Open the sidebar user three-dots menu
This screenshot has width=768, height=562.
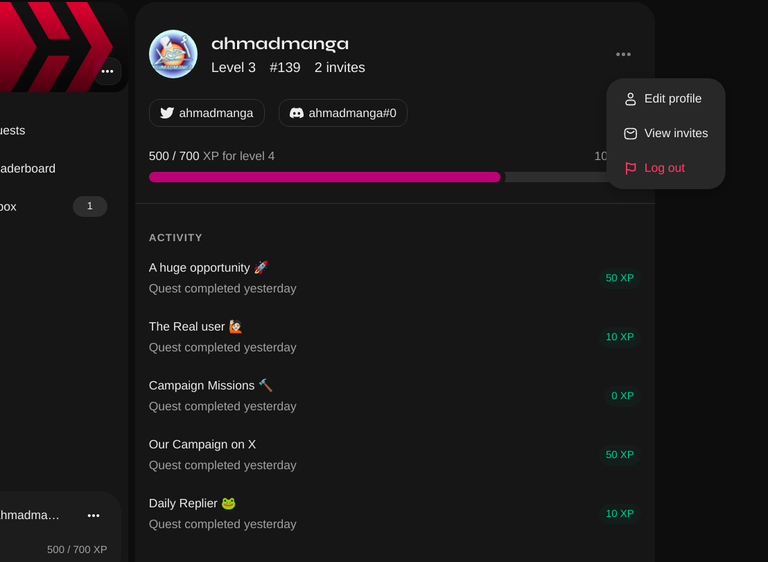pyautogui.click(x=93, y=515)
